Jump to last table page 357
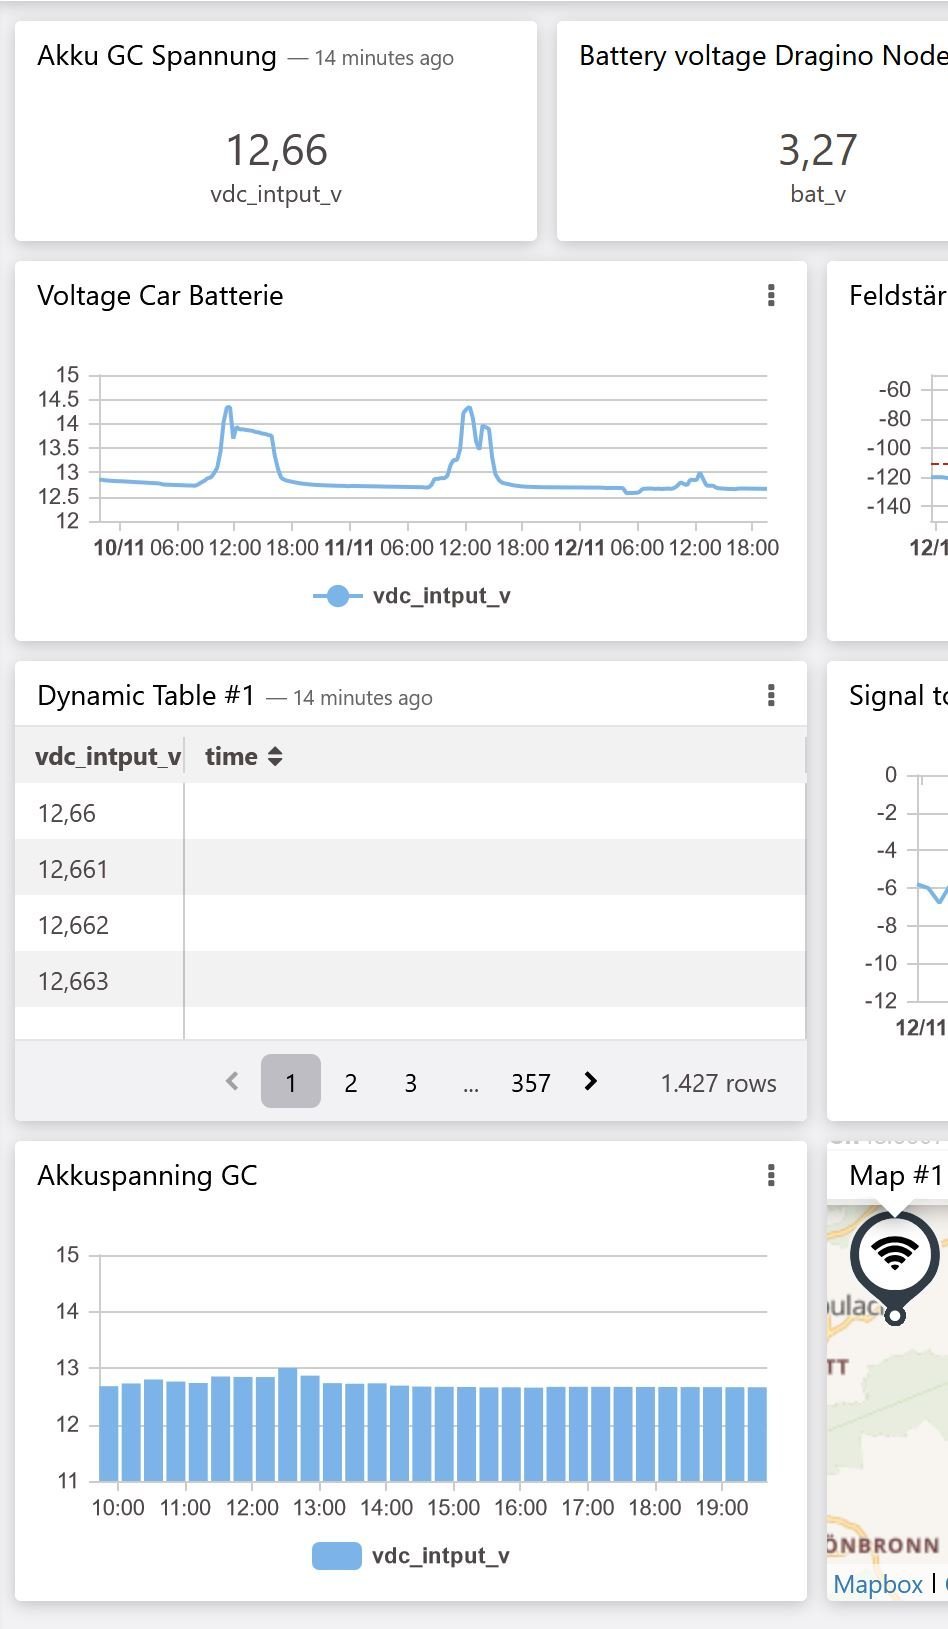The height and width of the screenshot is (1629, 948). click(x=531, y=1083)
